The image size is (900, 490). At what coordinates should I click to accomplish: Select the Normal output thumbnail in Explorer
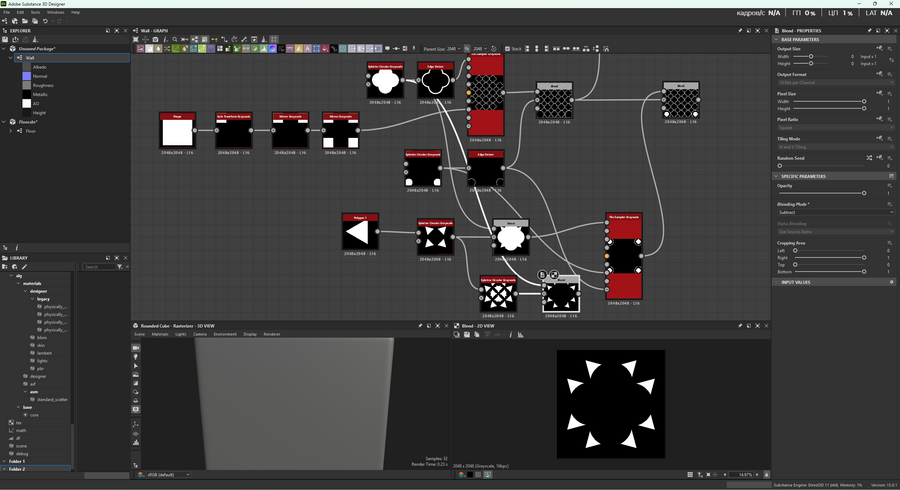[x=26, y=76]
